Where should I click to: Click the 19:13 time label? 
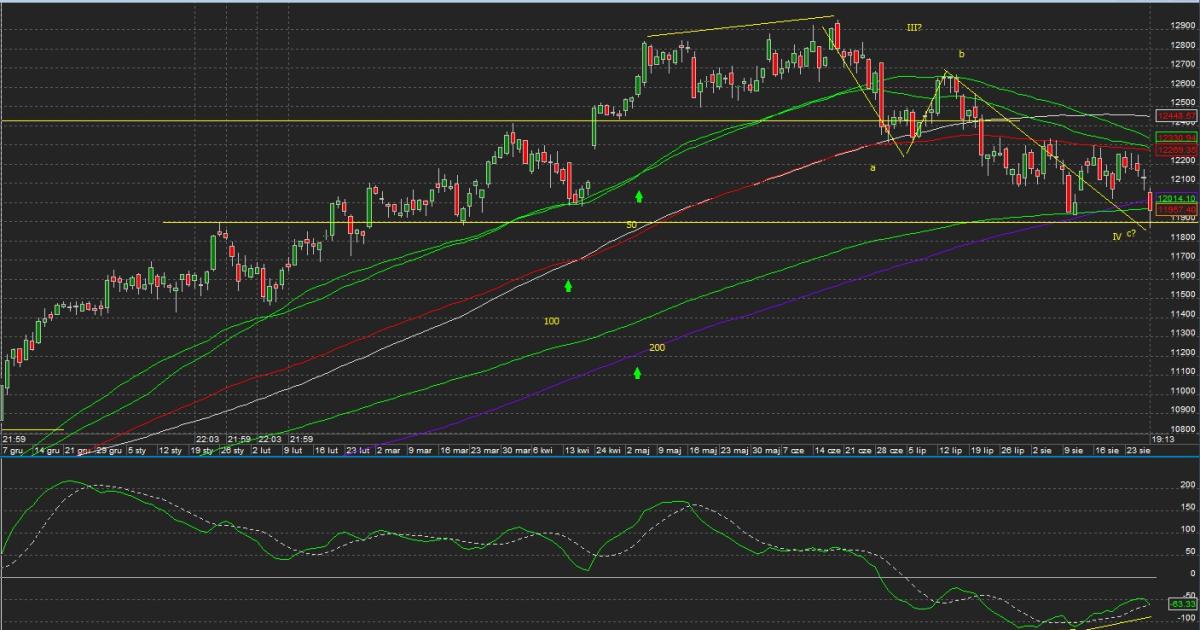(1162, 438)
